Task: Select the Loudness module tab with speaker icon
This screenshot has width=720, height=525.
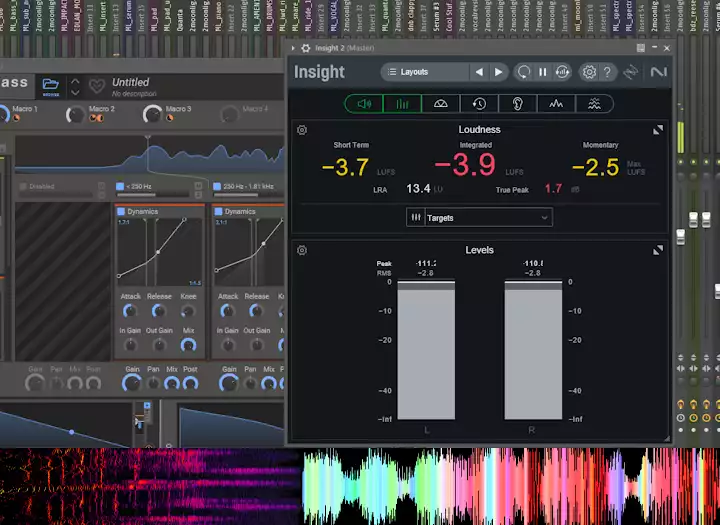Action: [364, 104]
